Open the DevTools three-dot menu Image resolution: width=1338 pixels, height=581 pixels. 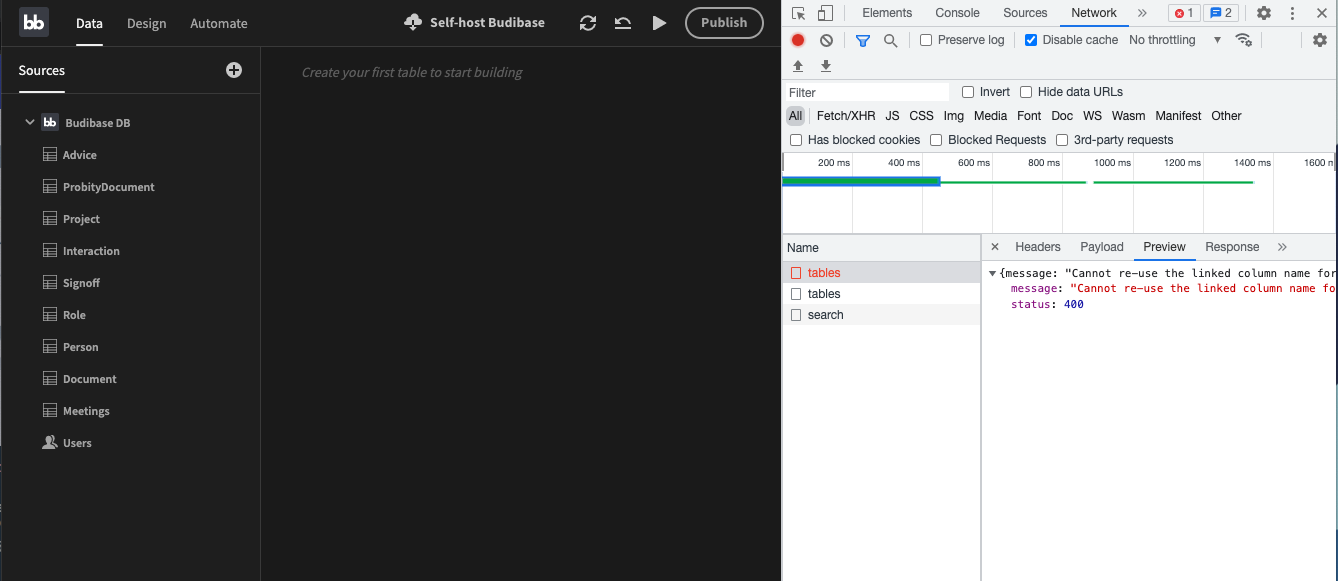point(1292,13)
